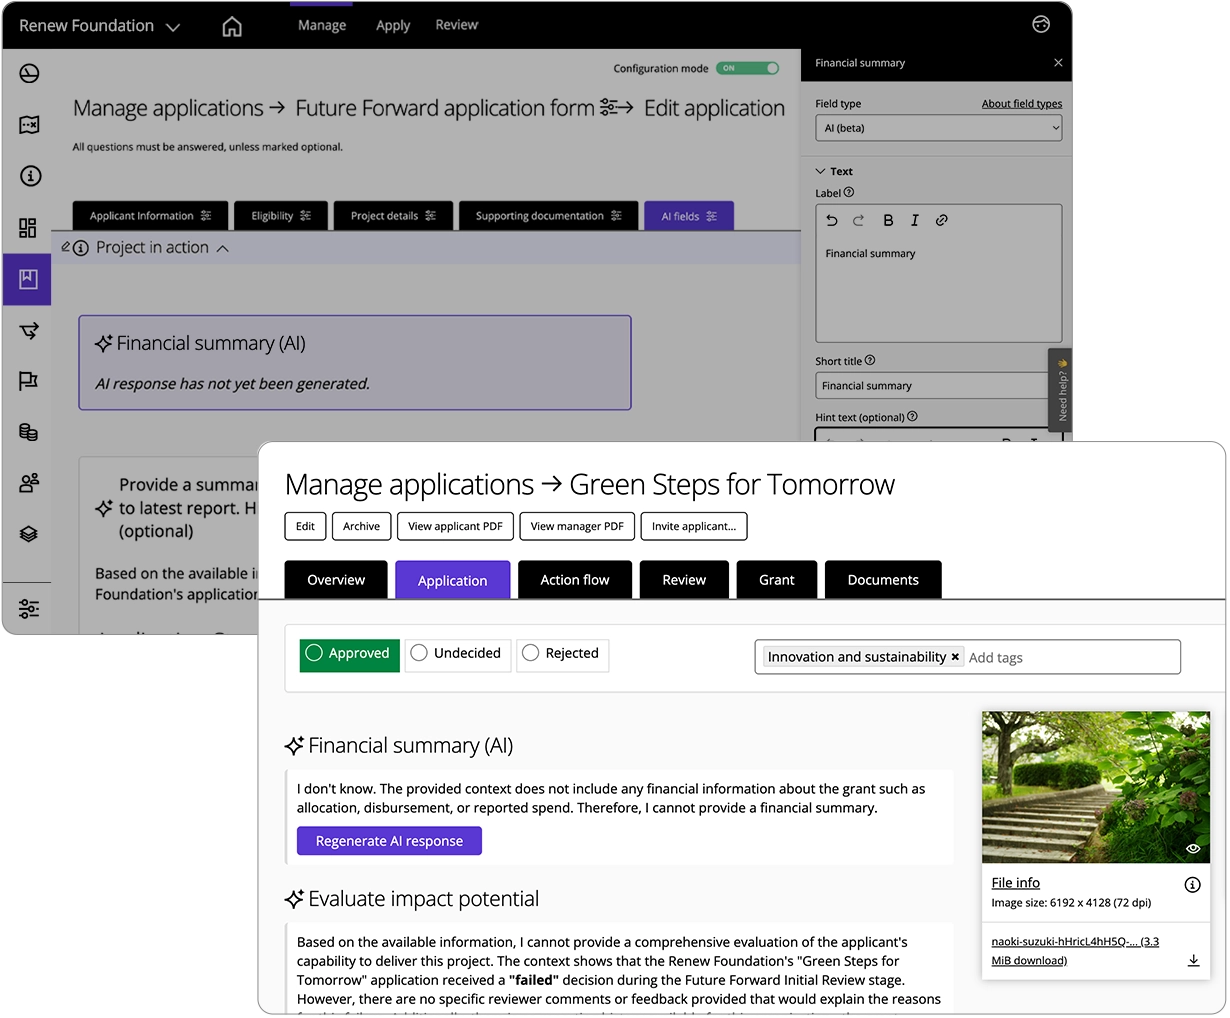This screenshot has width=1230, height=1018.
Task: Toggle image preview visibility eye icon
Action: [1193, 848]
